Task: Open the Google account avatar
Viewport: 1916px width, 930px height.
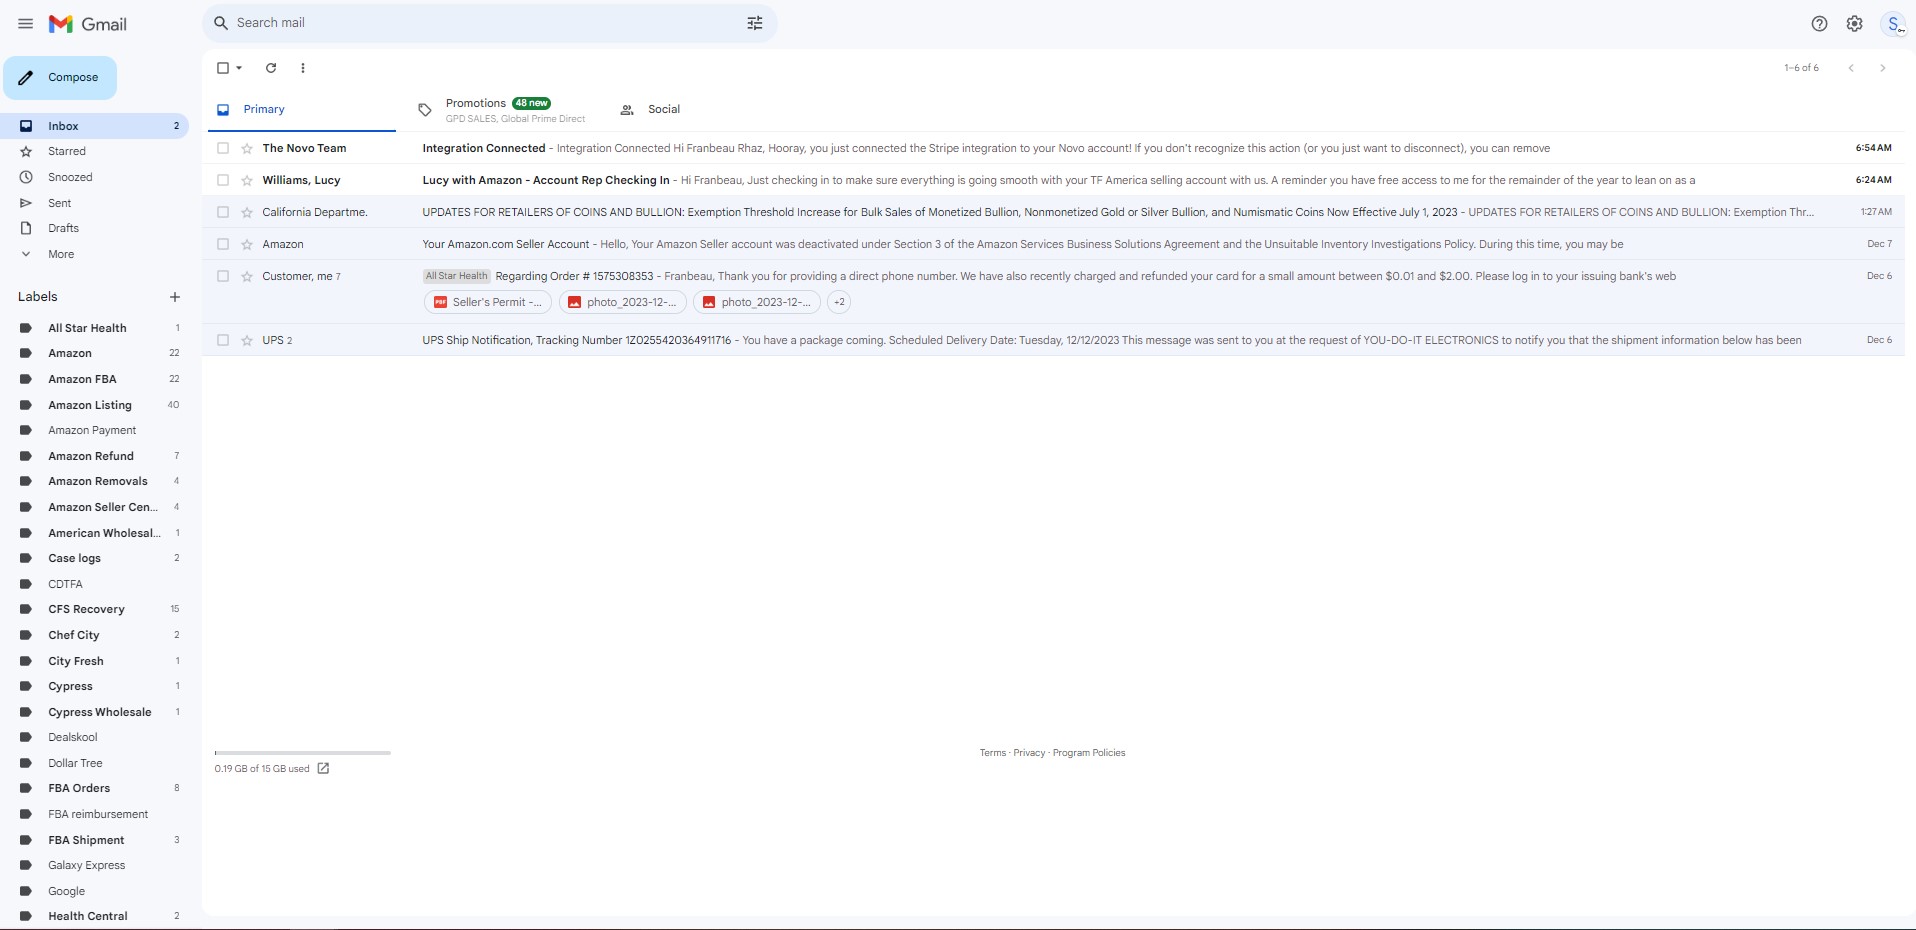Action: (1893, 24)
